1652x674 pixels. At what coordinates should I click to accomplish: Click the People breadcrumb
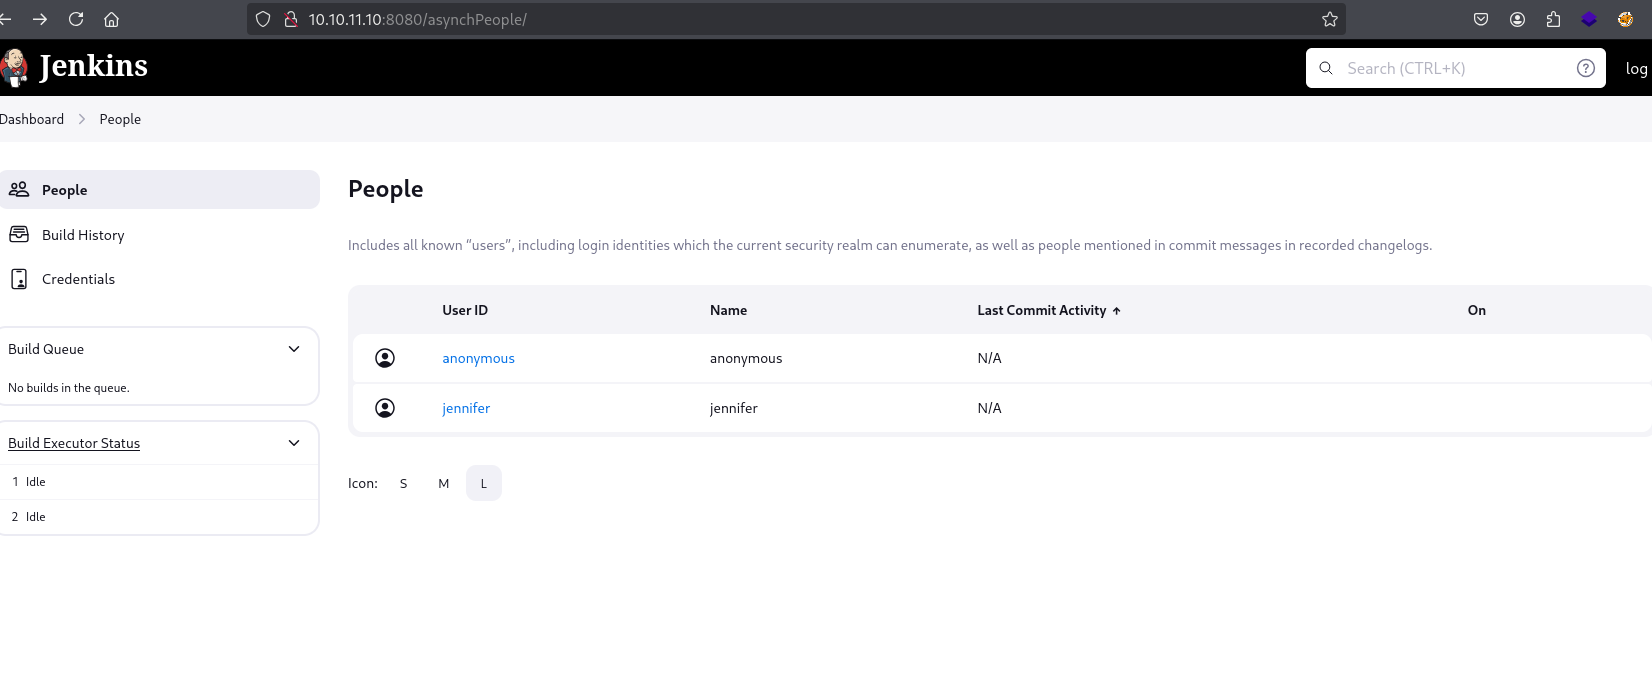pos(120,119)
